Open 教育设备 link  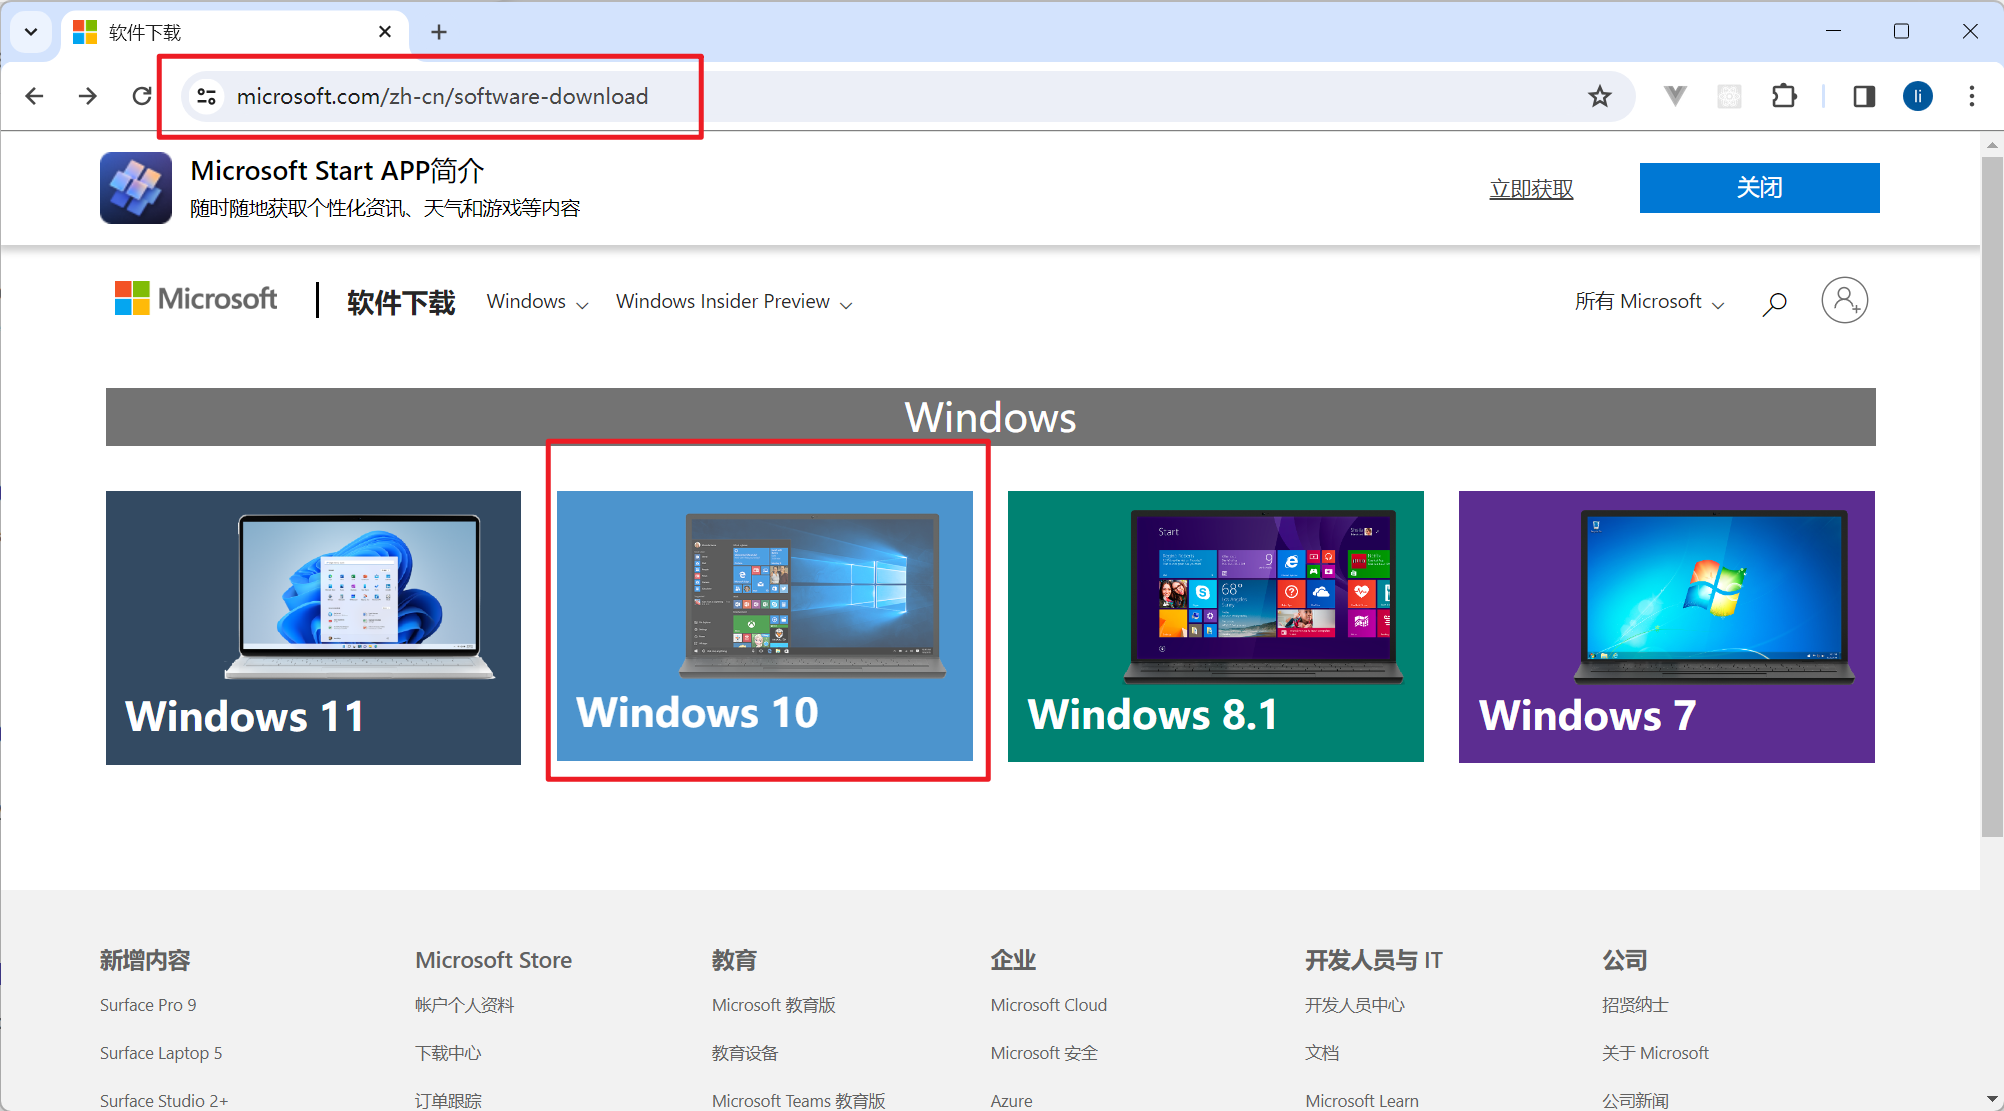745,1053
